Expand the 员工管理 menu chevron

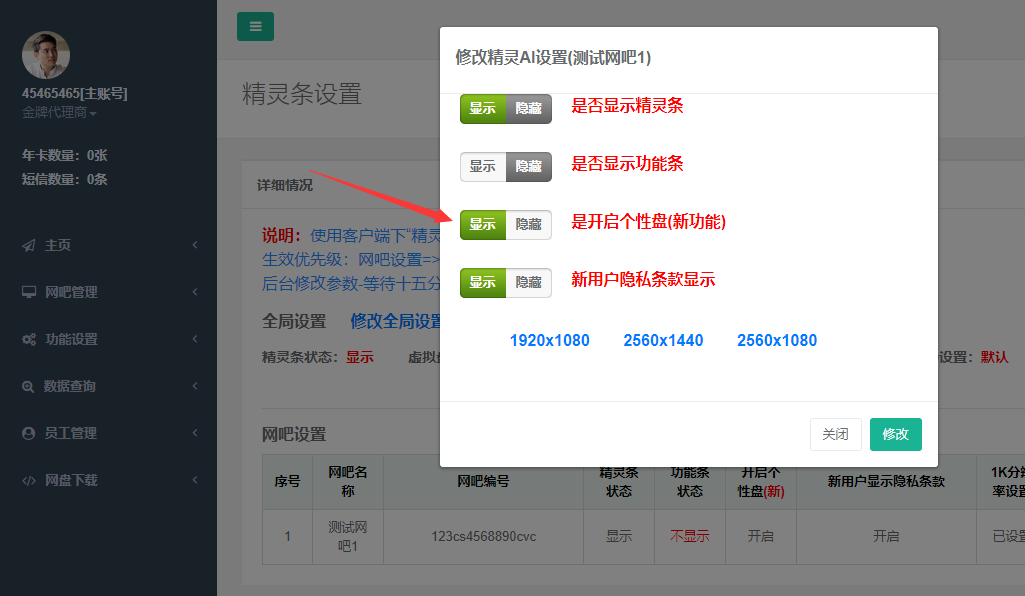[x=195, y=433]
